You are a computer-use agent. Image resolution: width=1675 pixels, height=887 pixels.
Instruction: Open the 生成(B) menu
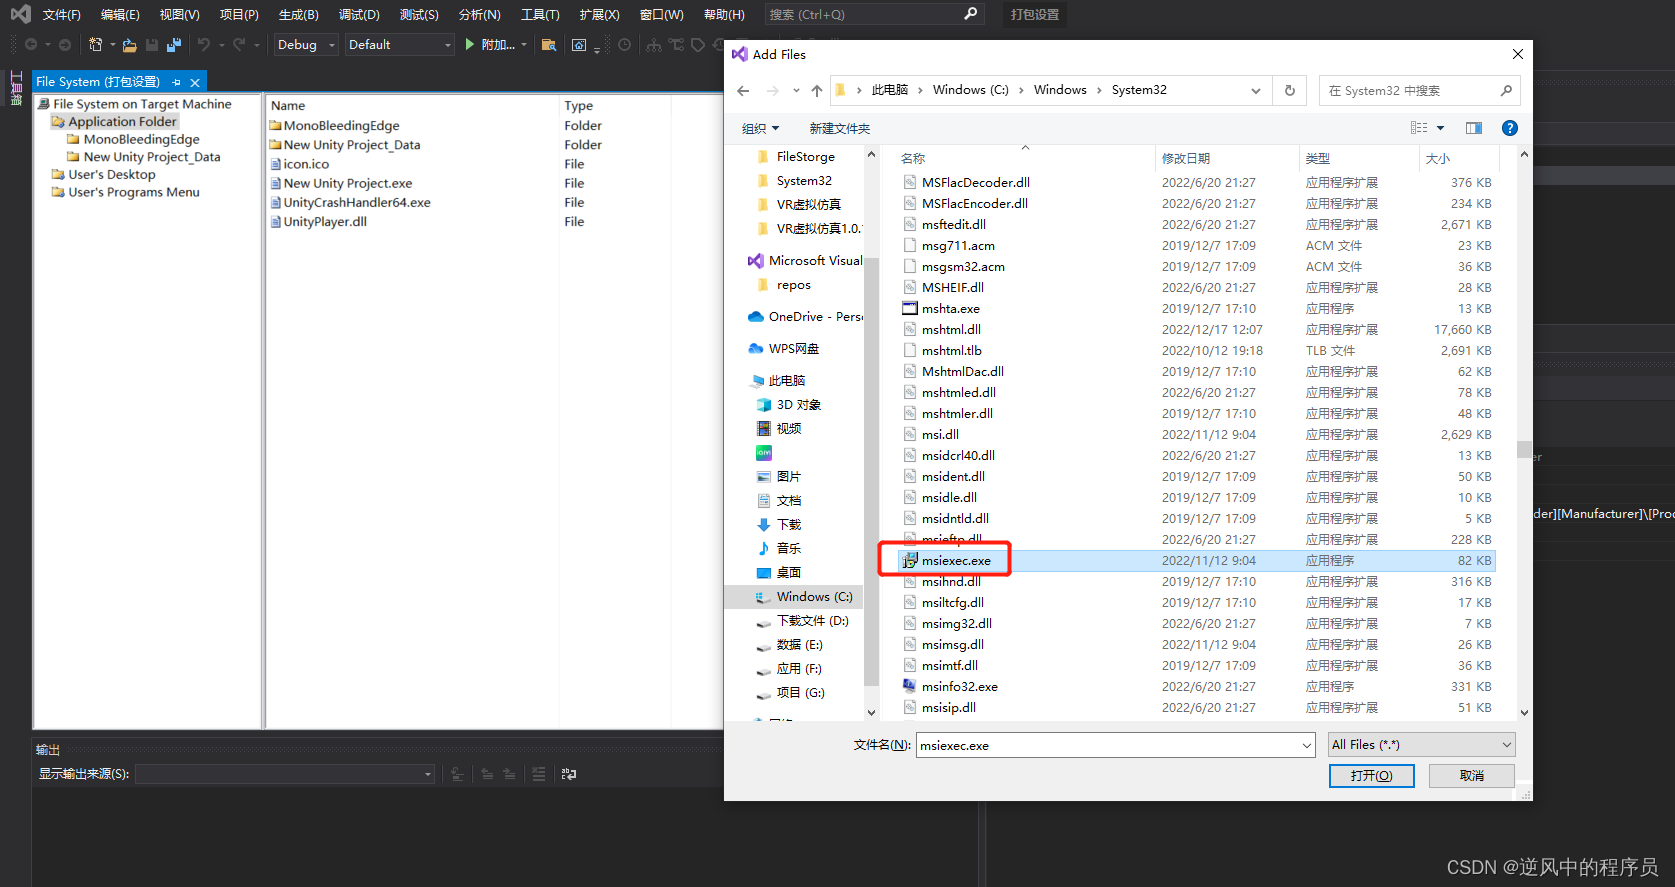pyautogui.click(x=298, y=14)
